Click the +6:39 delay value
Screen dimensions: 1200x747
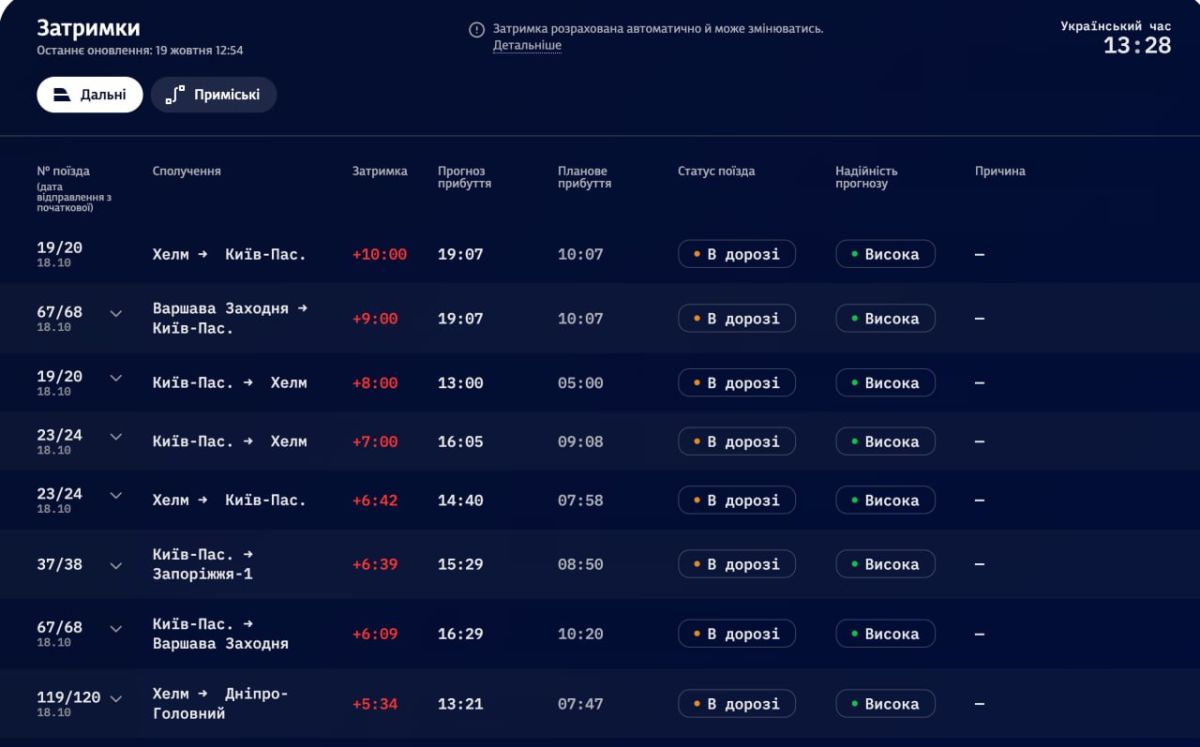[x=375, y=565]
